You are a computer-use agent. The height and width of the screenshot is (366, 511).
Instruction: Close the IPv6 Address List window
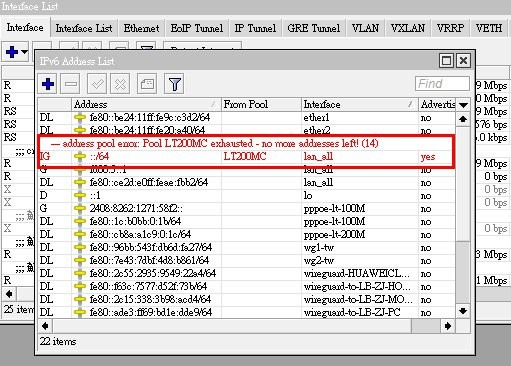pyautogui.click(x=464, y=61)
